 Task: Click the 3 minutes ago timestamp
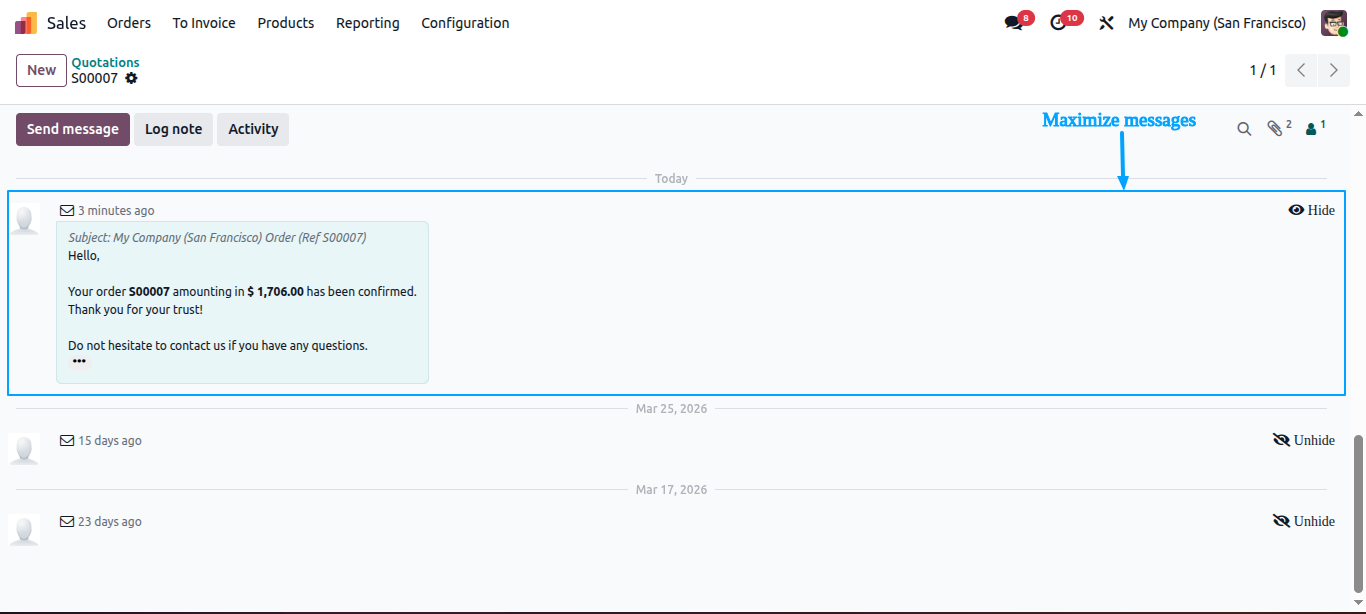116,211
